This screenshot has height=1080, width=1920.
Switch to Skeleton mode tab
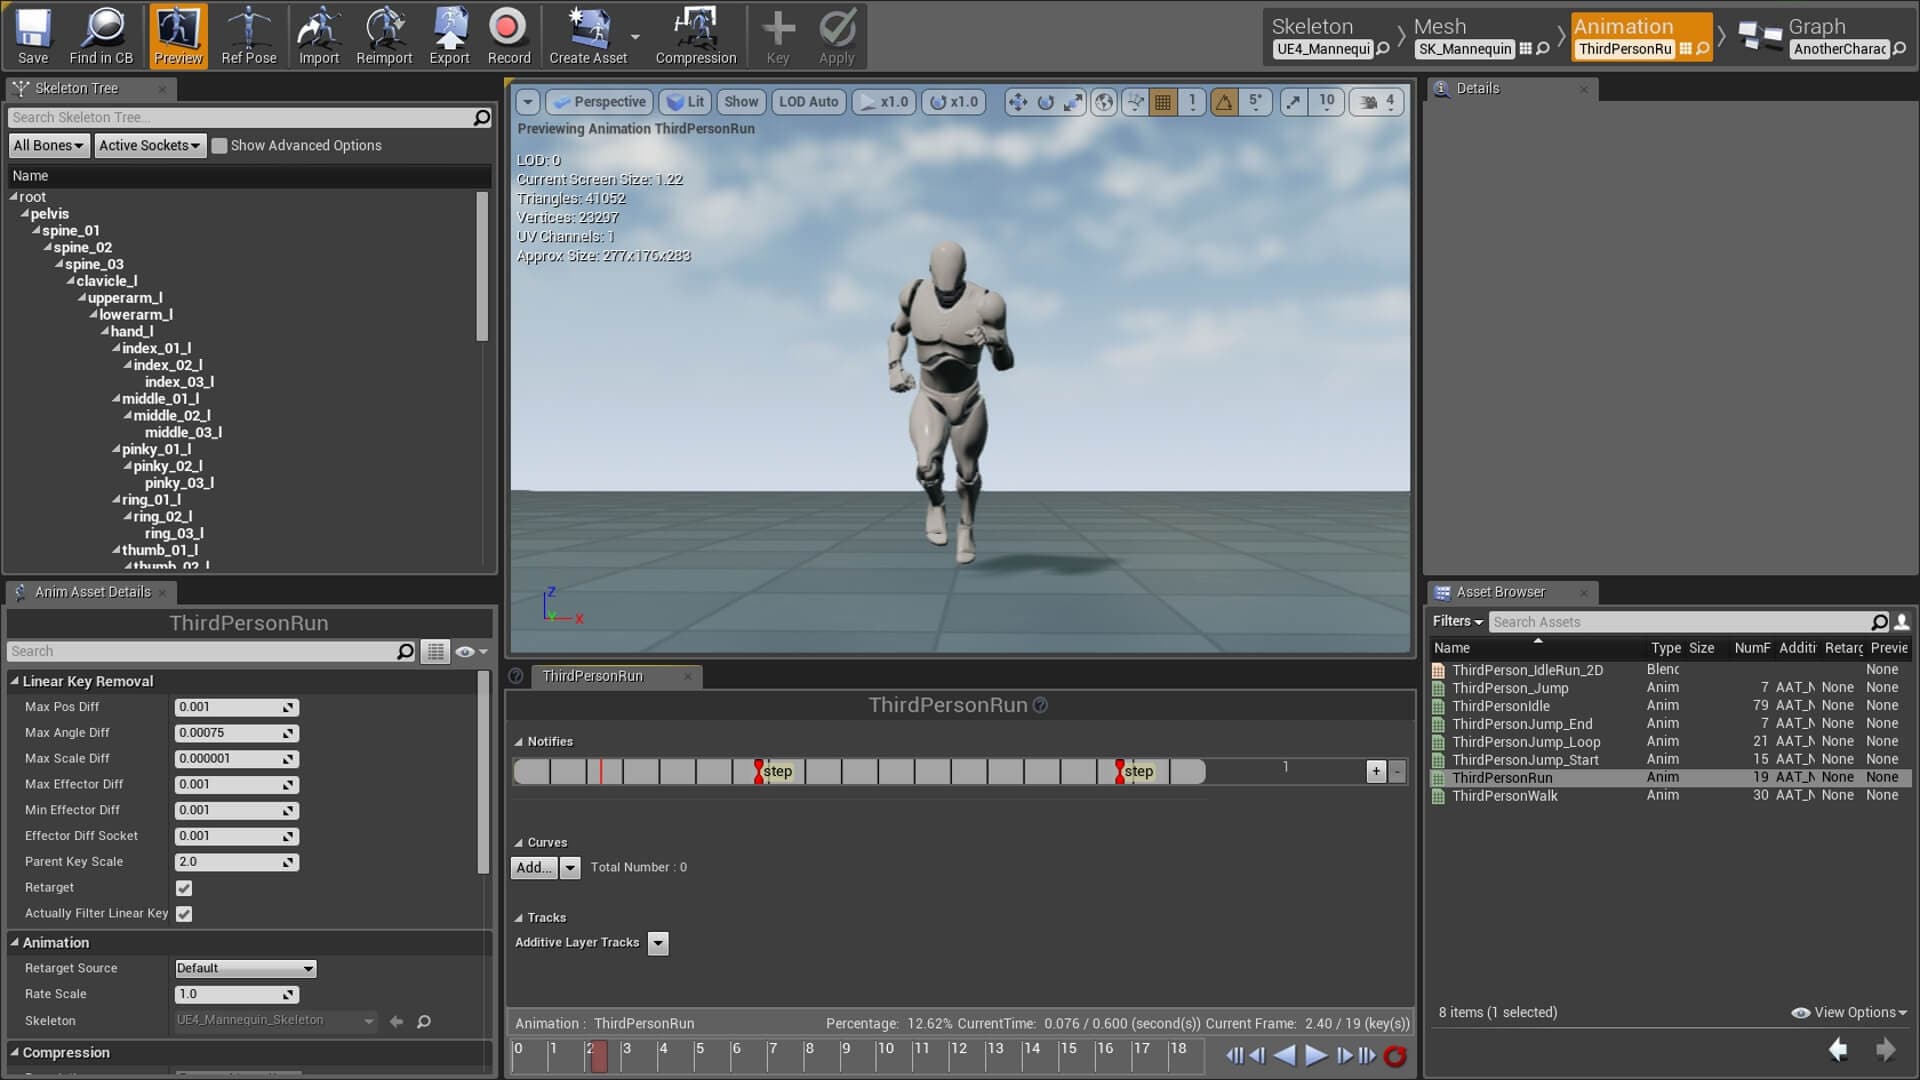pos(1331,37)
